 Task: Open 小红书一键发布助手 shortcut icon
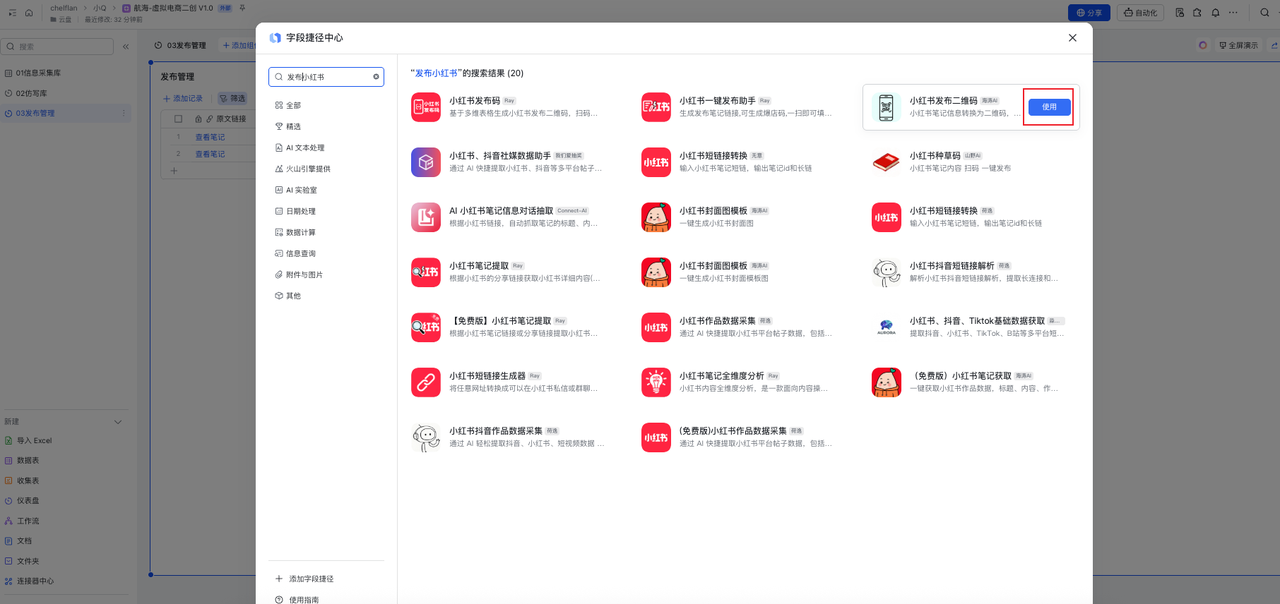pyautogui.click(x=656, y=107)
